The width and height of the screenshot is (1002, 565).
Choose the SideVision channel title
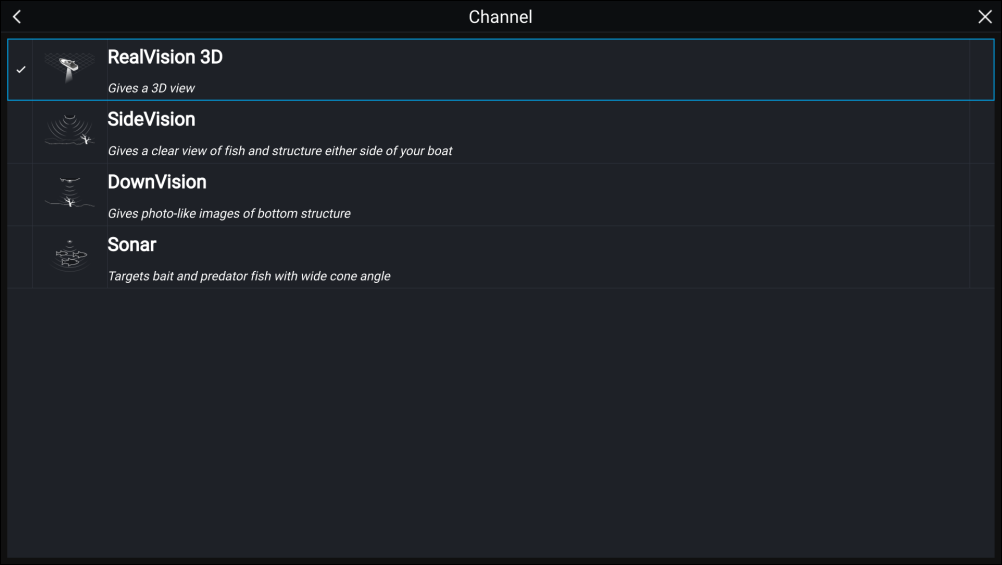pyautogui.click(x=151, y=120)
